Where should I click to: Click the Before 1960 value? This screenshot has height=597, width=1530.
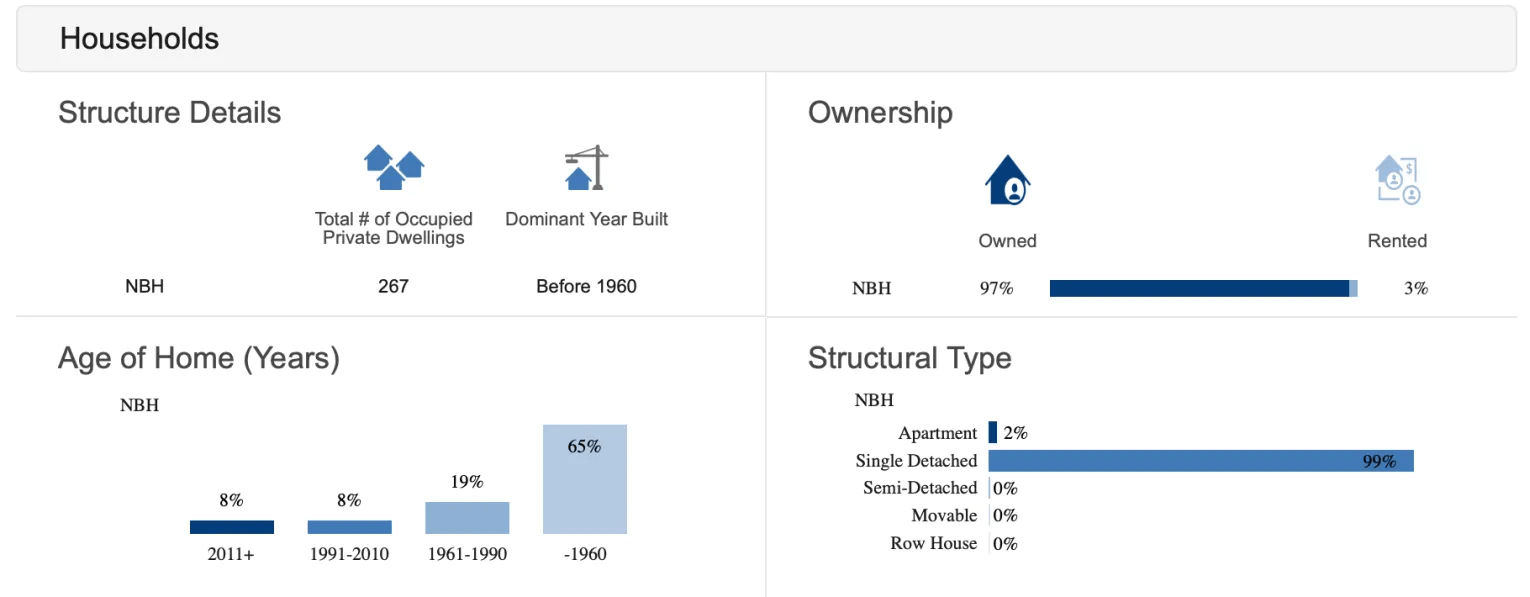coord(586,287)
